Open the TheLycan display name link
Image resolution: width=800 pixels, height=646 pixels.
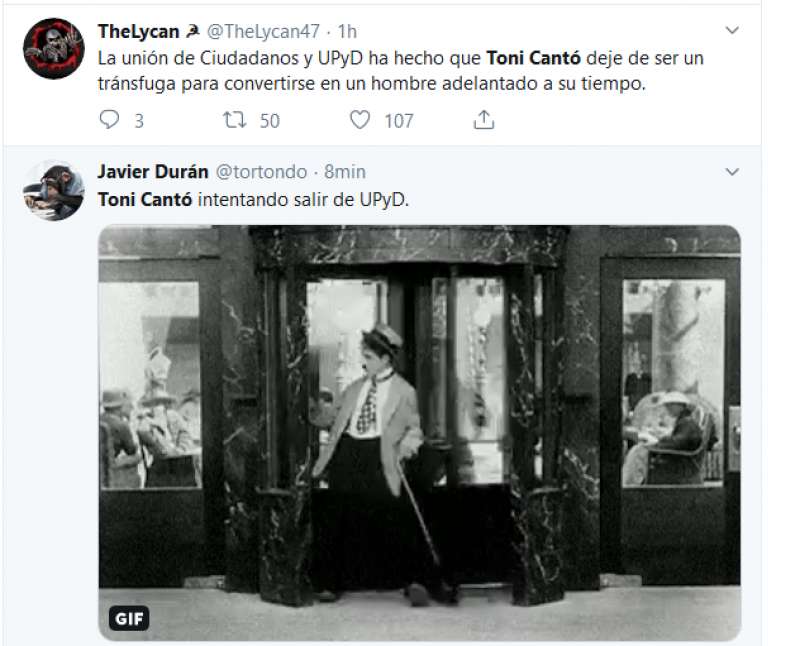[x=138, y=32]
